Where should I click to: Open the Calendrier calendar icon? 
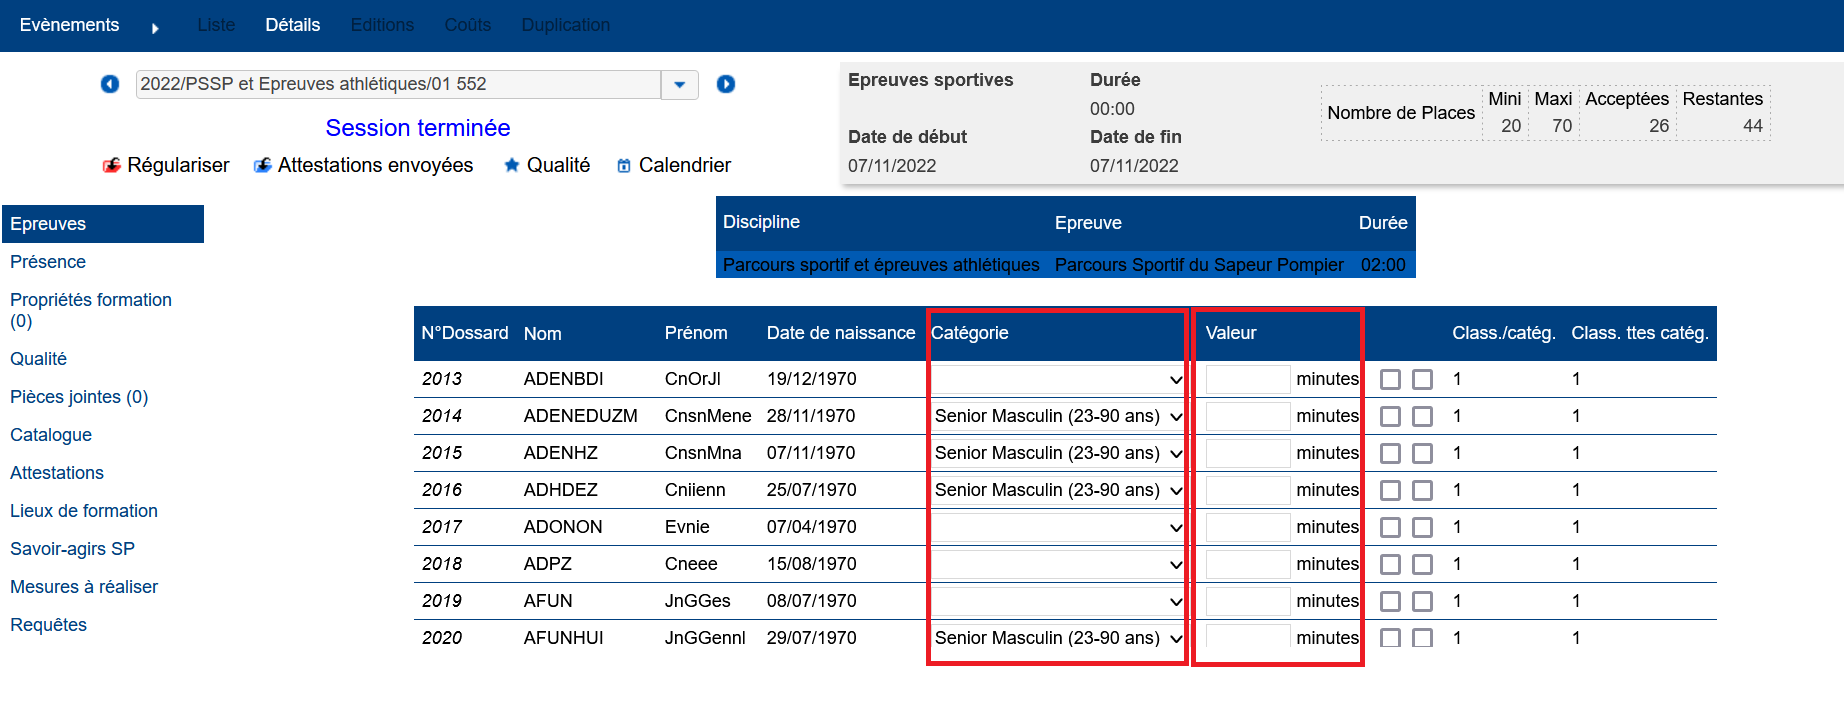pos(624,166)
